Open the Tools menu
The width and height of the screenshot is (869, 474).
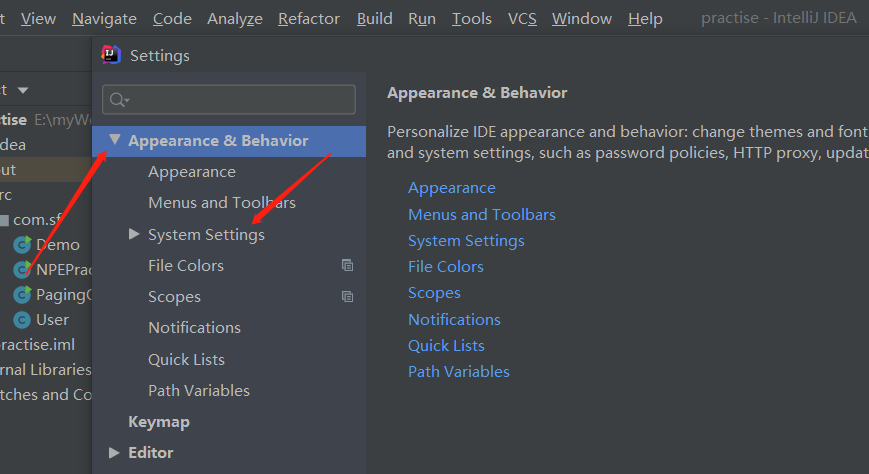pos(472,19)
